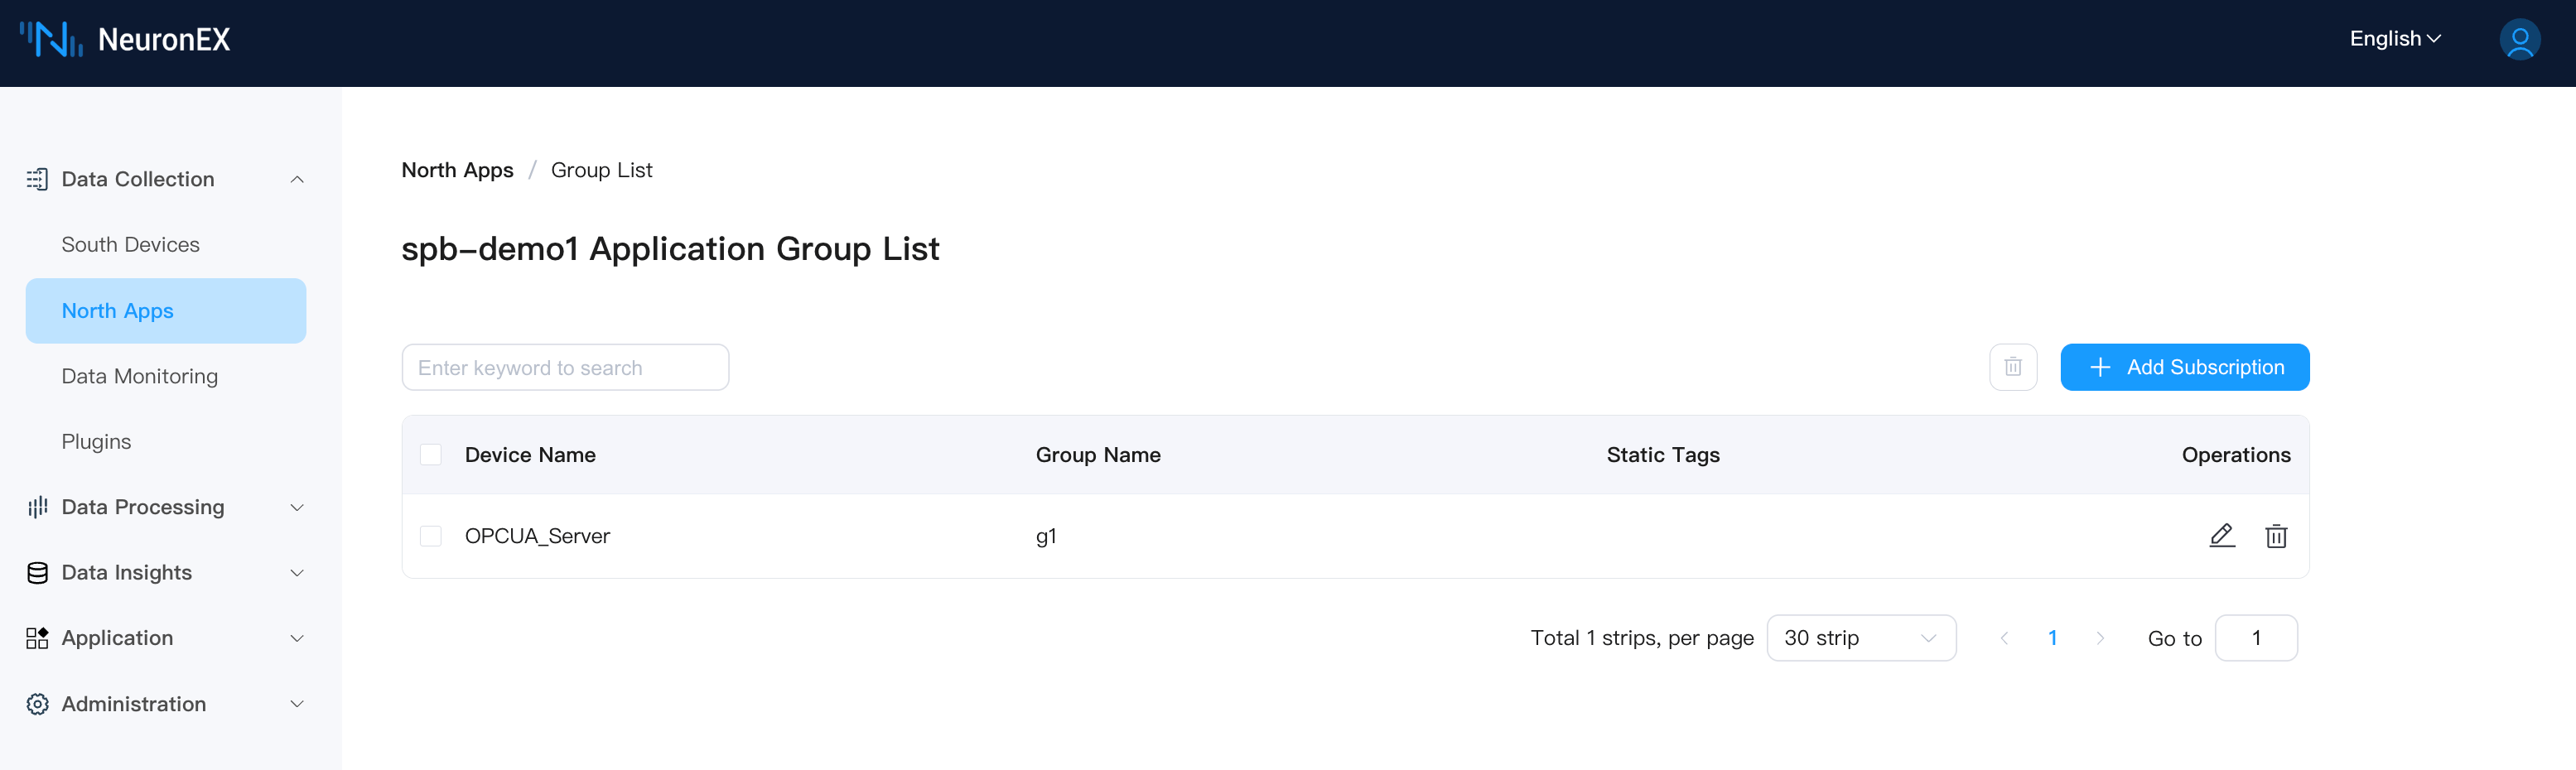
Task: Click the NeuronEX logo icon
Action: click(x=51, y=39)
